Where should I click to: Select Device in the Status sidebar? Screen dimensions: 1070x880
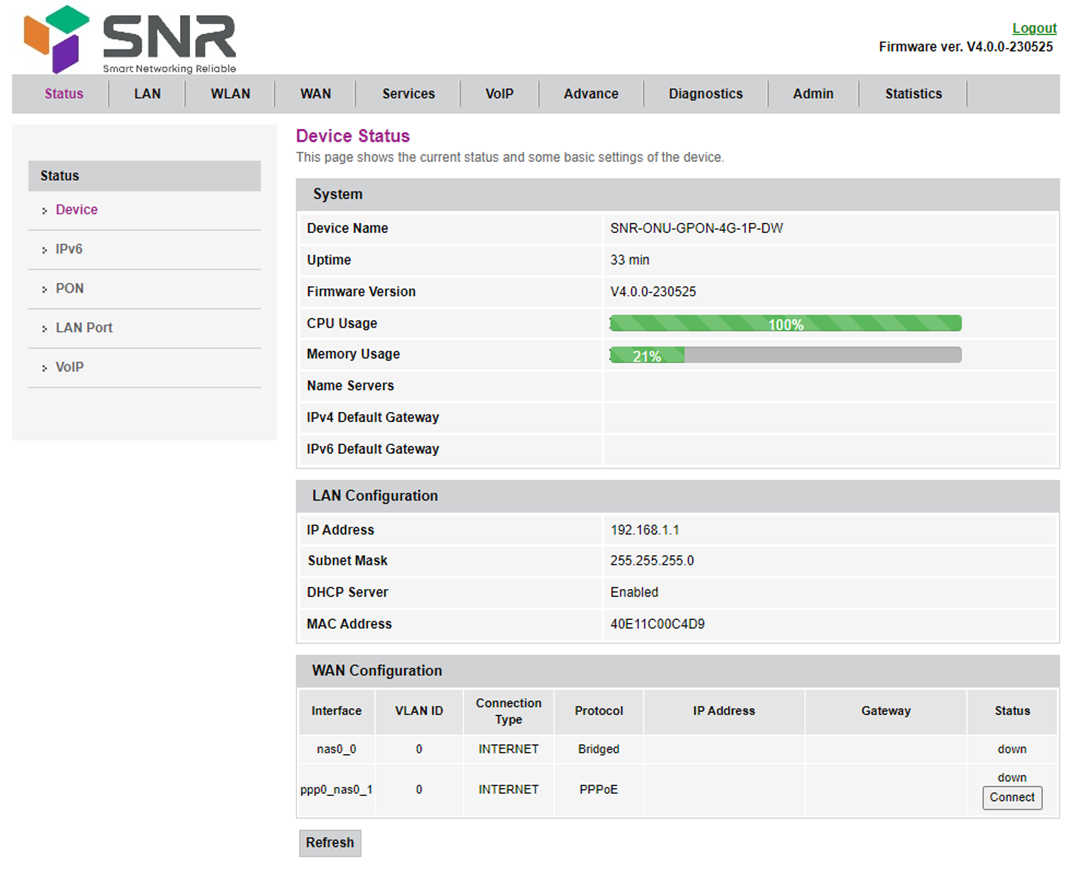(x=76, y=210)
